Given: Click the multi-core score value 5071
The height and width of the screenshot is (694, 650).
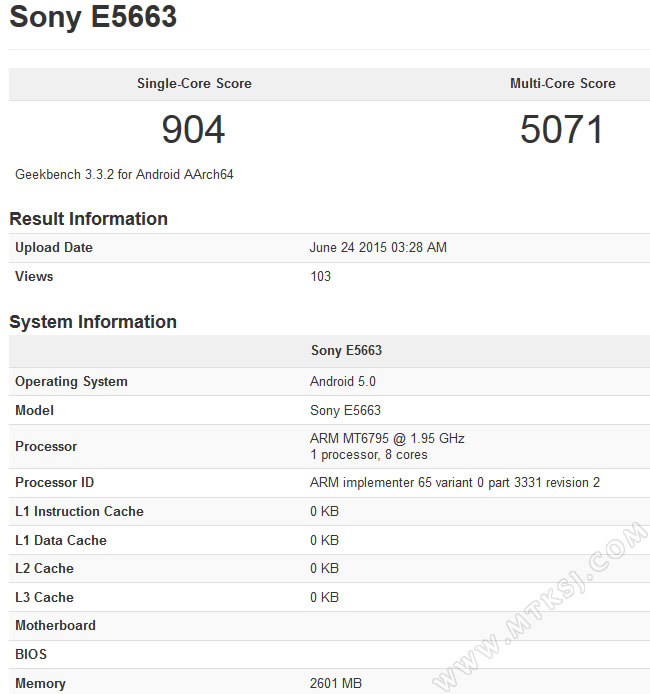Looking at the screenshot, I should coord(562,130).
